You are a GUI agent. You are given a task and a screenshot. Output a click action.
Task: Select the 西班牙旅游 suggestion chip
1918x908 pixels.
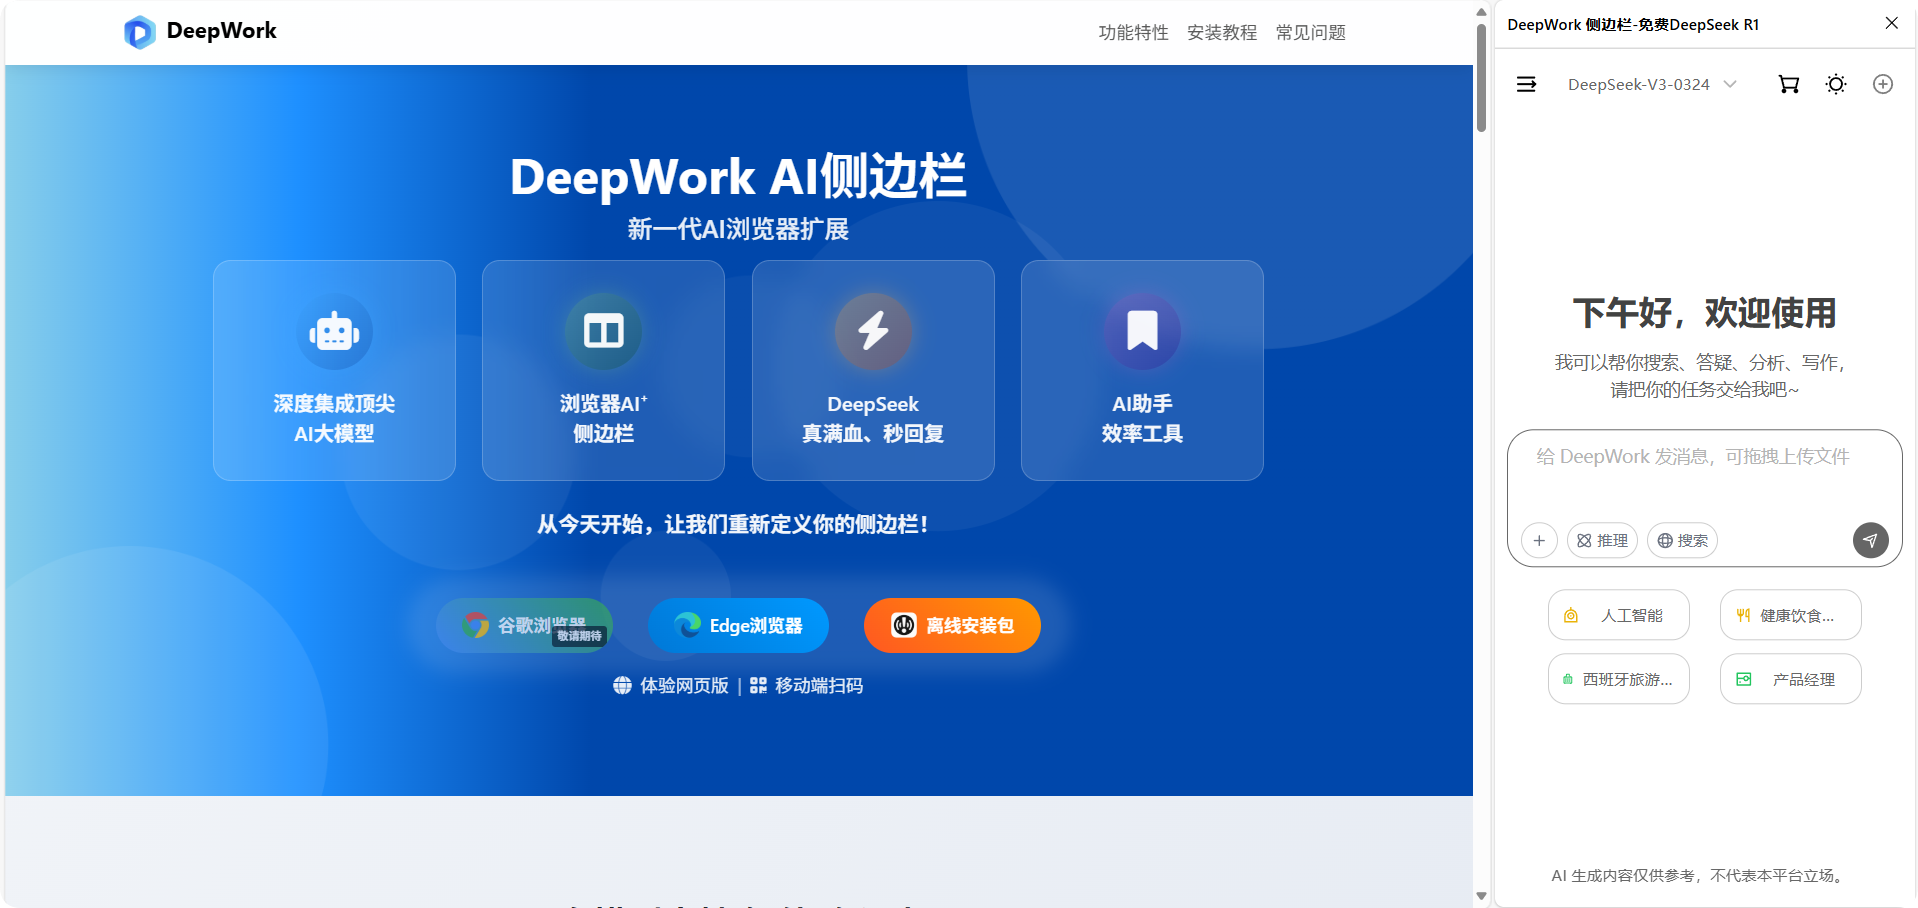pos(1618,679)
